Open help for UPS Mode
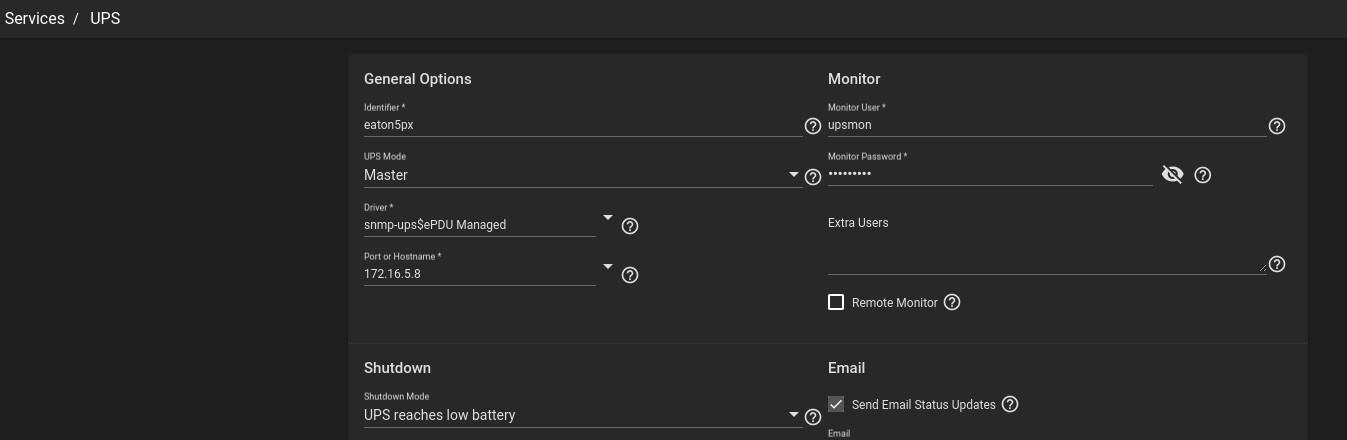Viewport: 1347px width, 440px height. (x=813, y=177)
